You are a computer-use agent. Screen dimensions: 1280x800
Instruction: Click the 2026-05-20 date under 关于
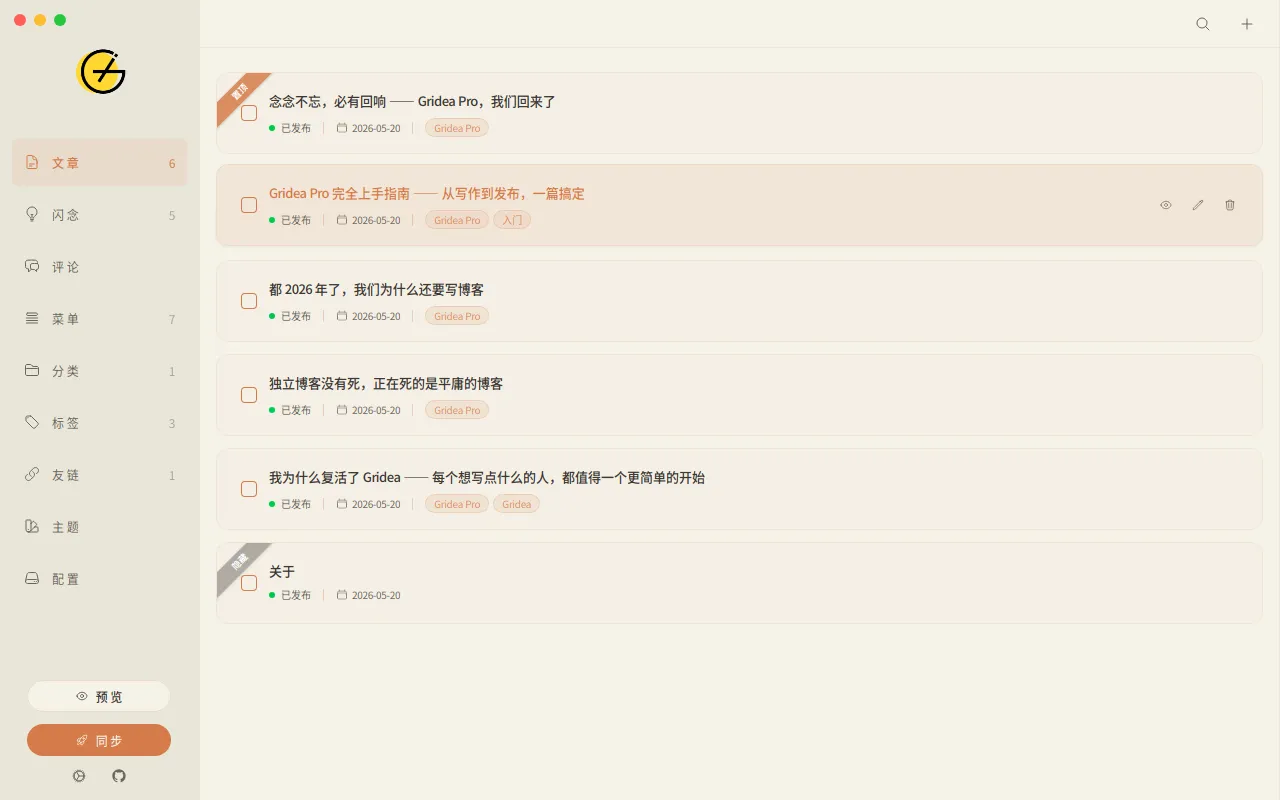[368, 595]
